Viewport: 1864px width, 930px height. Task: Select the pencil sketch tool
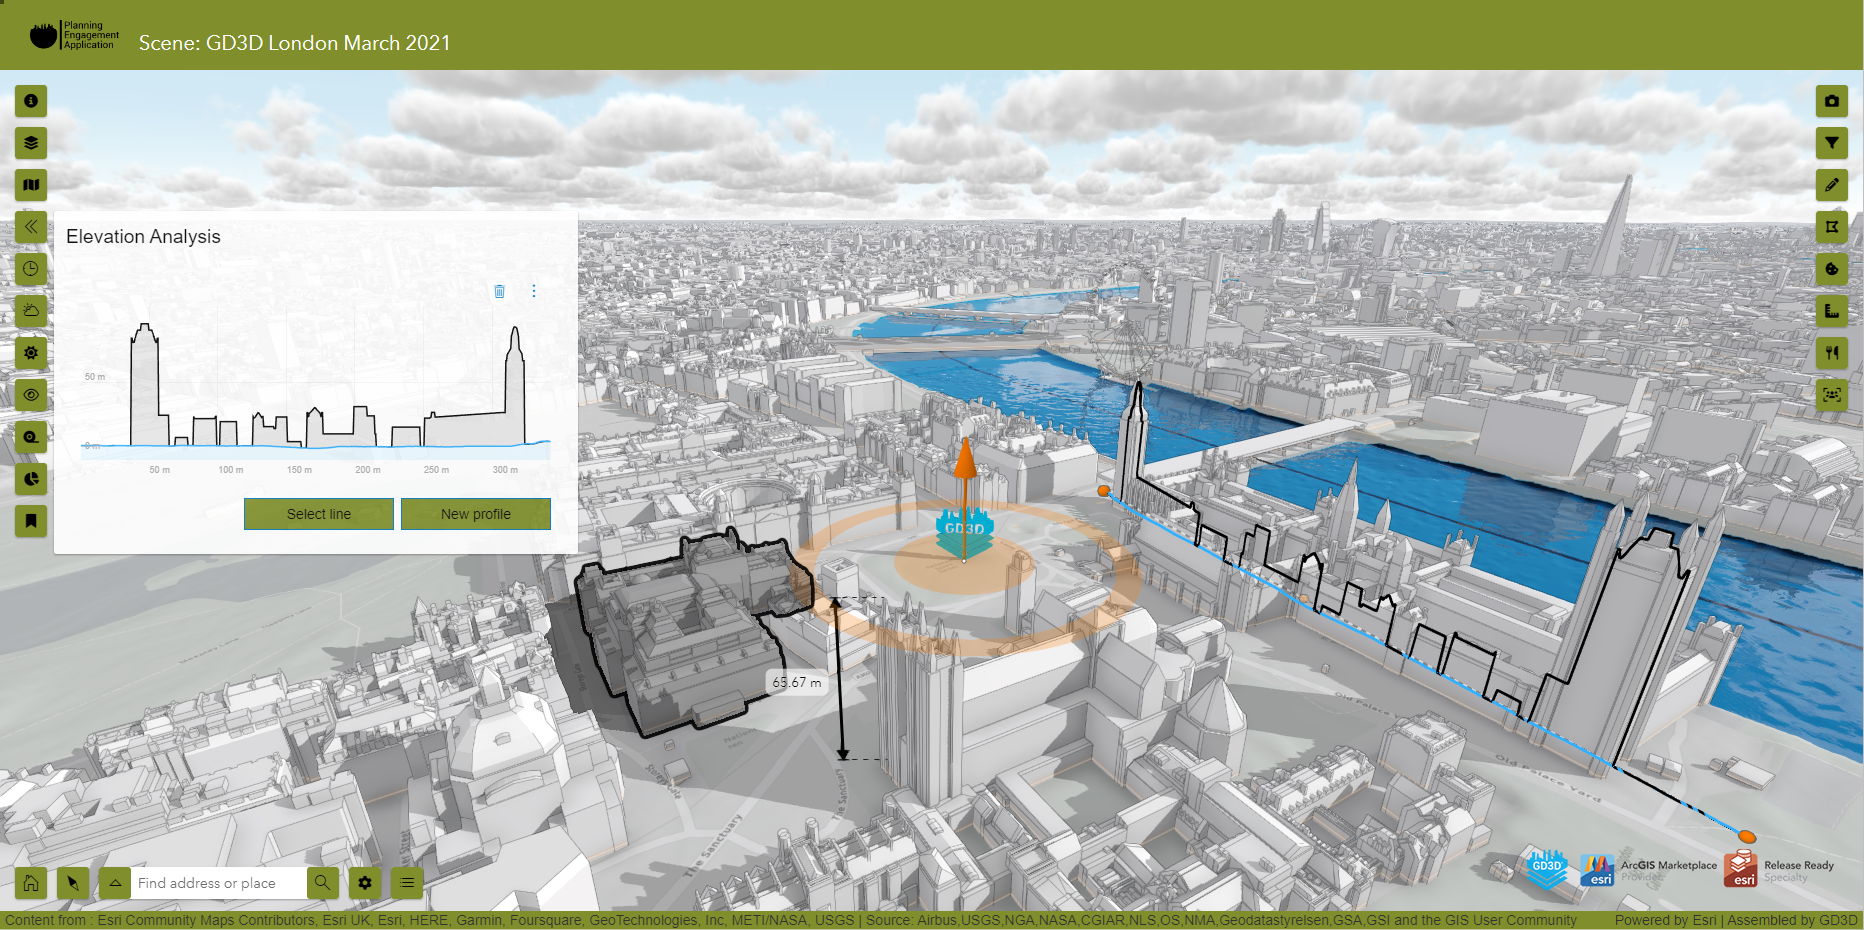[1831, 185]
